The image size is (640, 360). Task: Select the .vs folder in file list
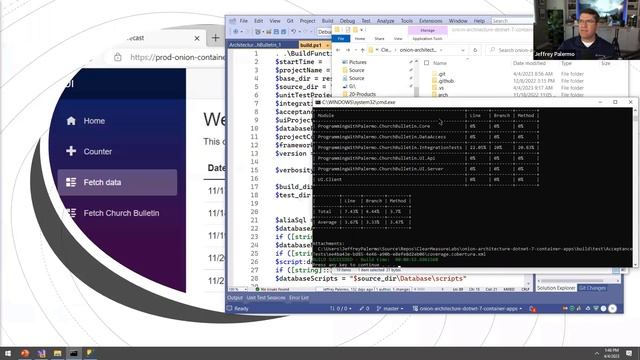[x=440, y=88]
